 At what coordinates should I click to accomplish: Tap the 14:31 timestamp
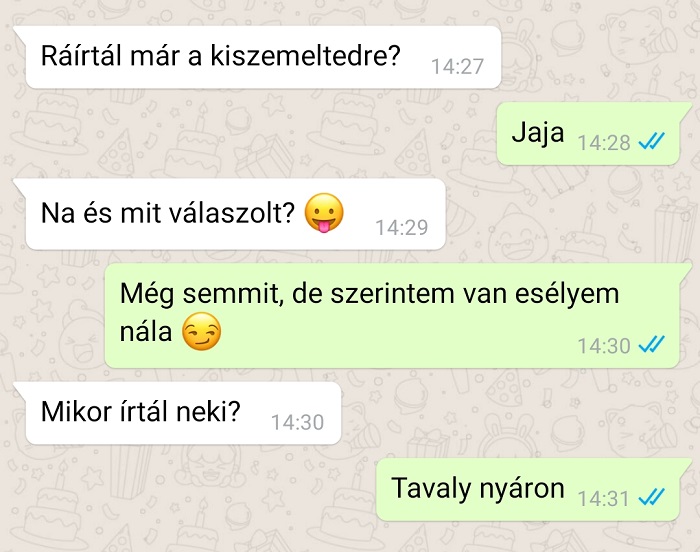click(x=604, y=498)
